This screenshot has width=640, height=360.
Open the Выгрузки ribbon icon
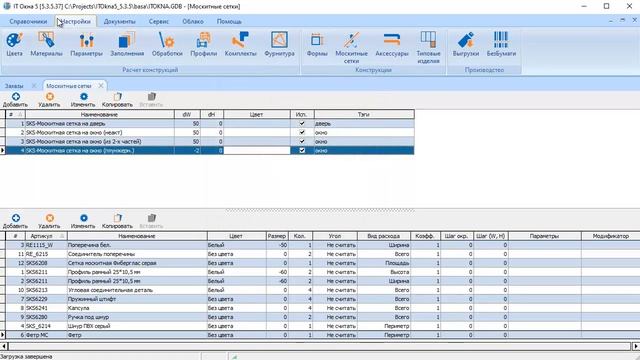[466, 44]
